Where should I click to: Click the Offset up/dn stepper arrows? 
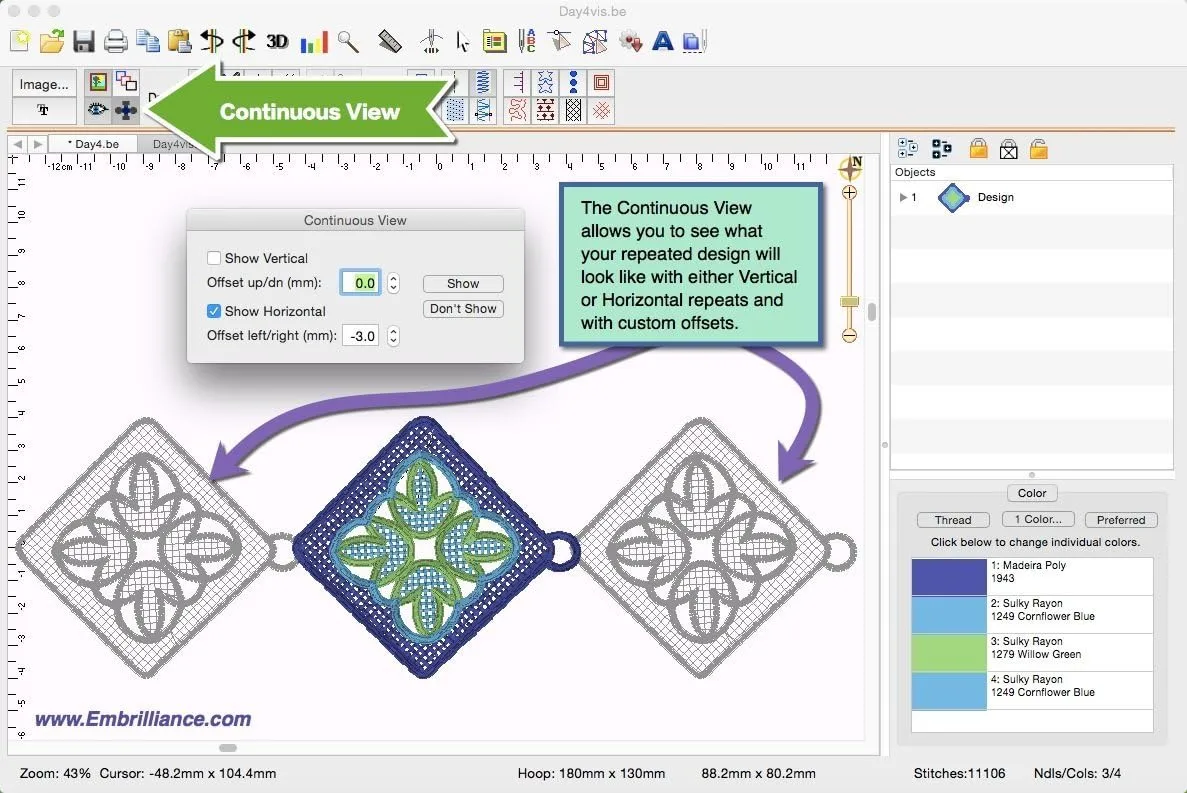click(392, 283)
